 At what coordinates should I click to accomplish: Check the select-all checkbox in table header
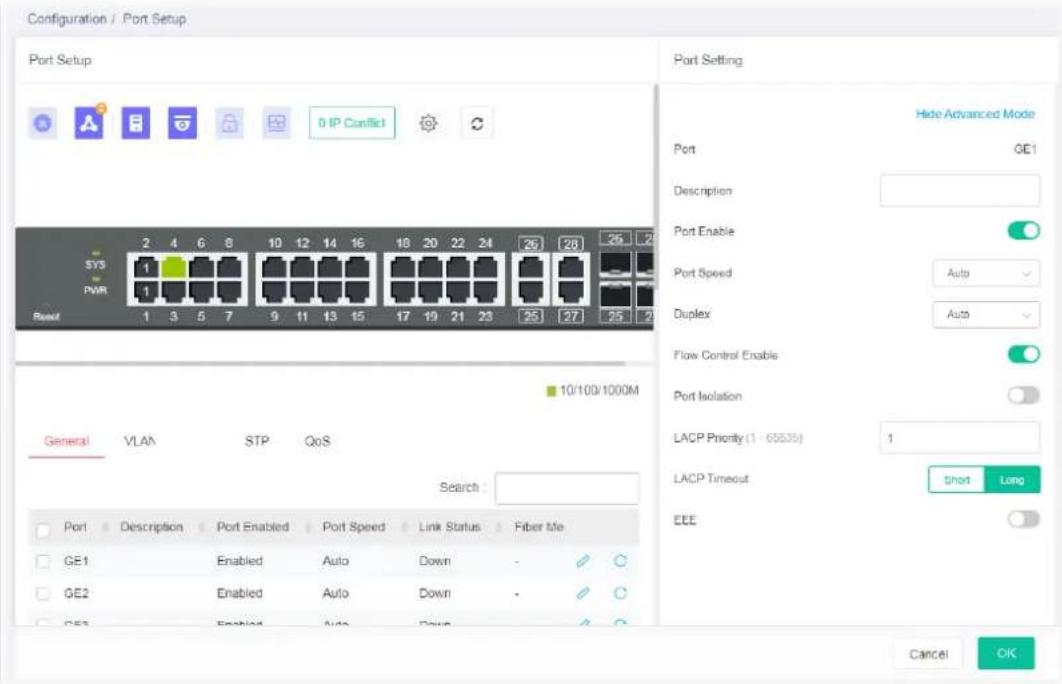click(43, 530)
